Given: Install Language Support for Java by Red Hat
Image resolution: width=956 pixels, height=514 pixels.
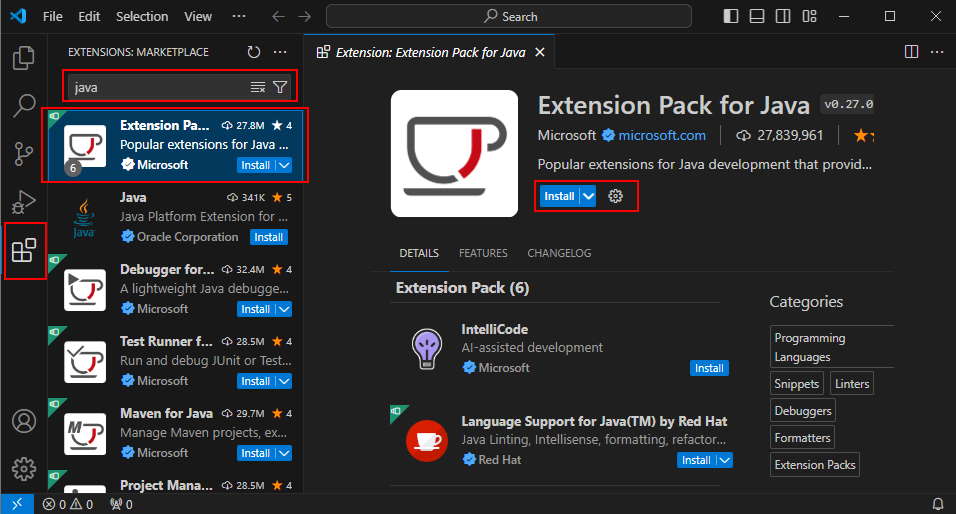Looking at the screenshot, I should [696, 460].
